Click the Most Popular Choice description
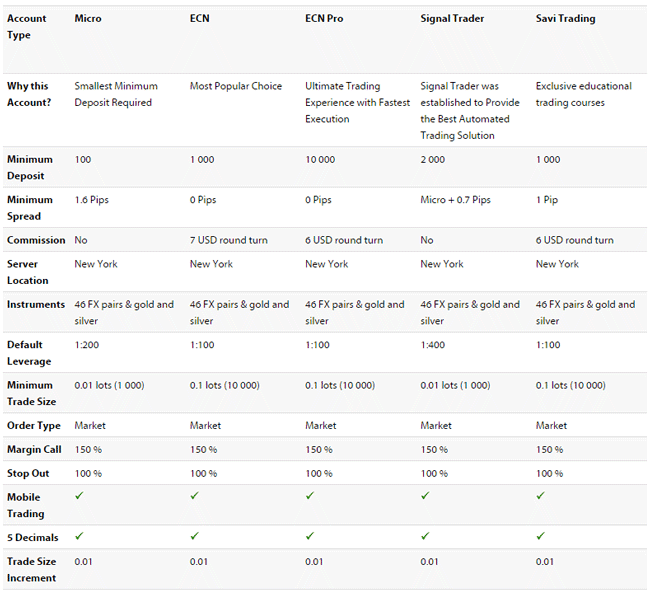This screenshot has width=650, height=595. pyautogui.click(x=236, y=86)
